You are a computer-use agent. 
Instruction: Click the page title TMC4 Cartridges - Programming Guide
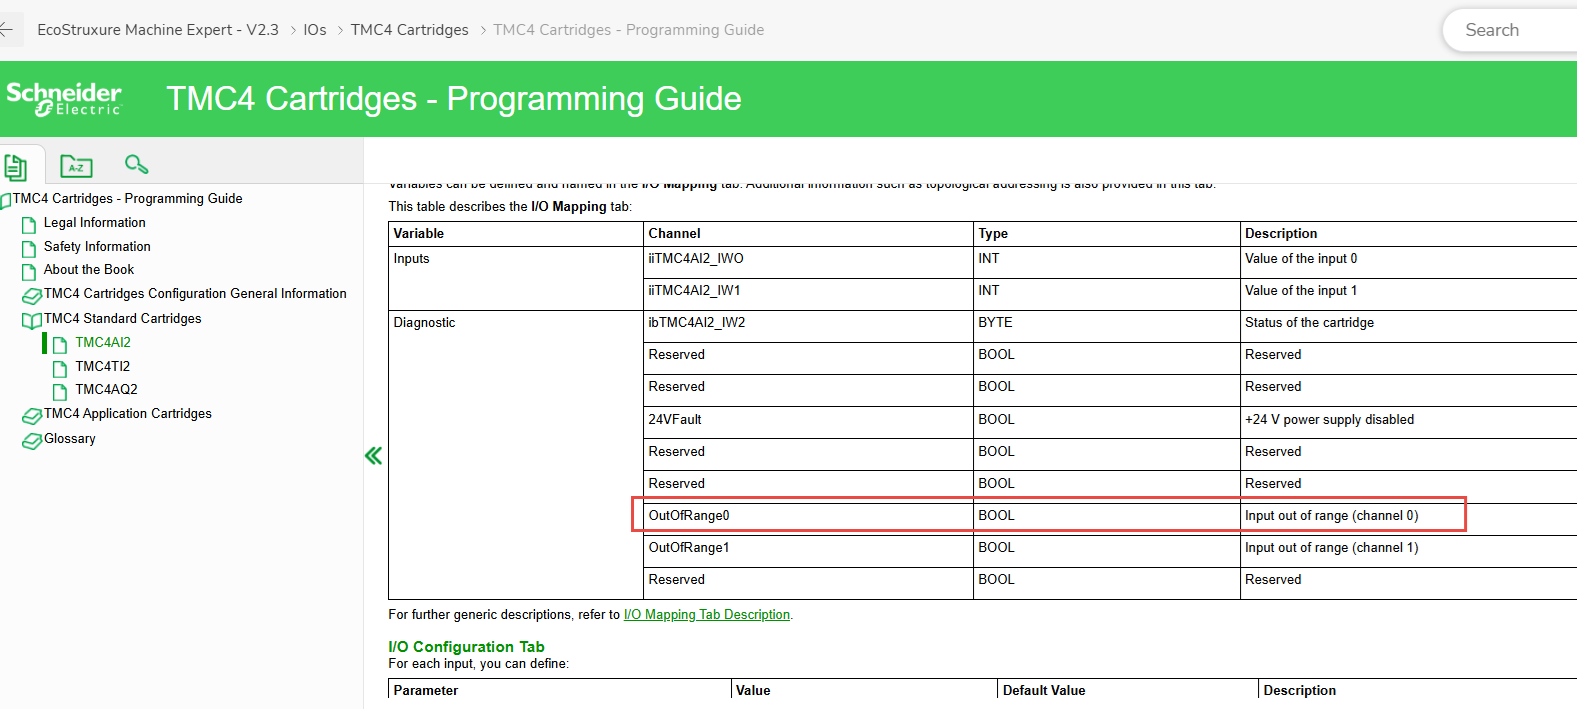click(454, 99)
